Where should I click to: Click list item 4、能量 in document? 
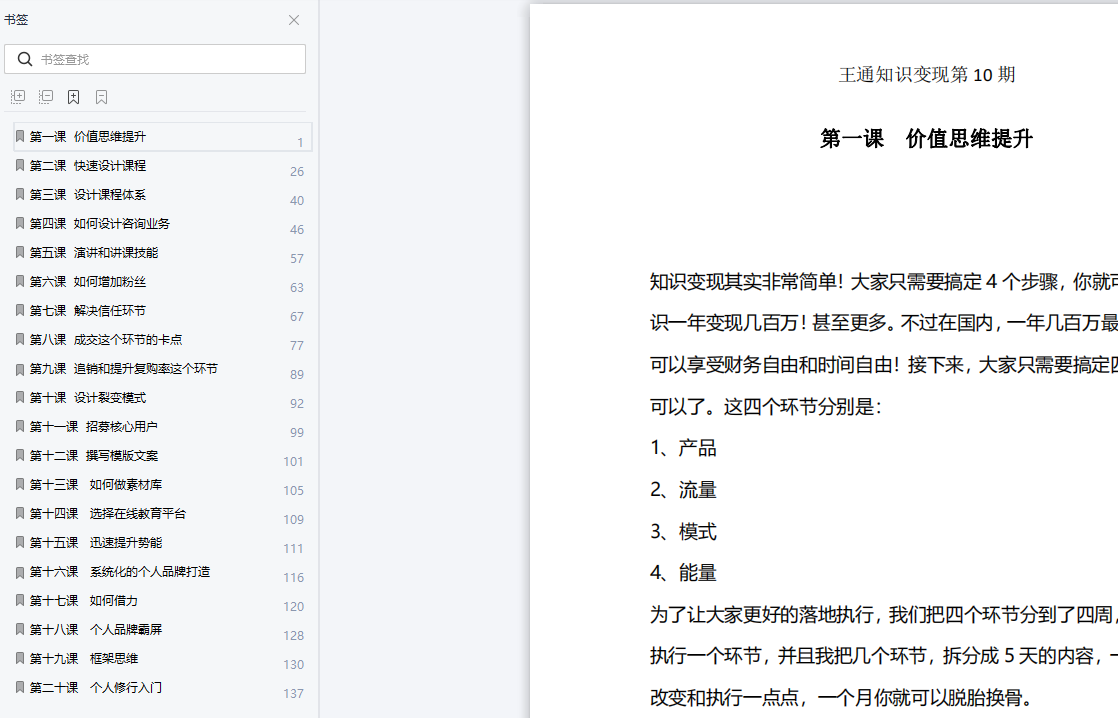[x=683, y=573]
